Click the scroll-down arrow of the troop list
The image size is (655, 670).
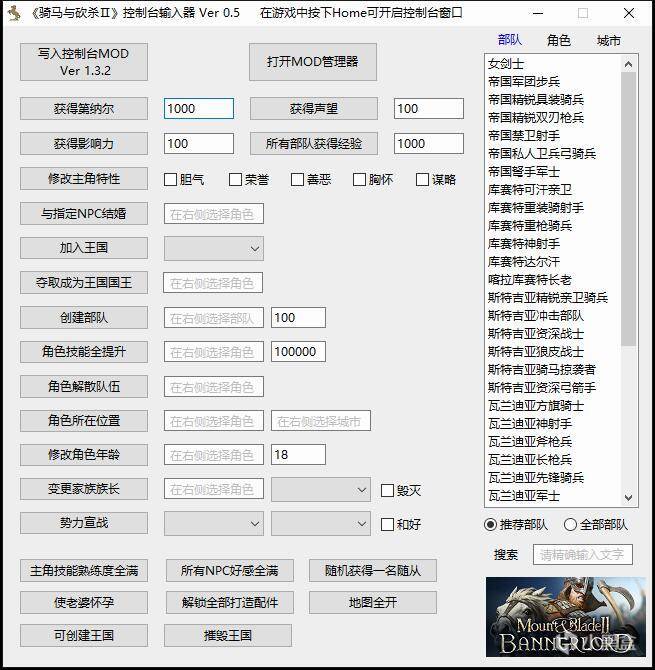628,497
